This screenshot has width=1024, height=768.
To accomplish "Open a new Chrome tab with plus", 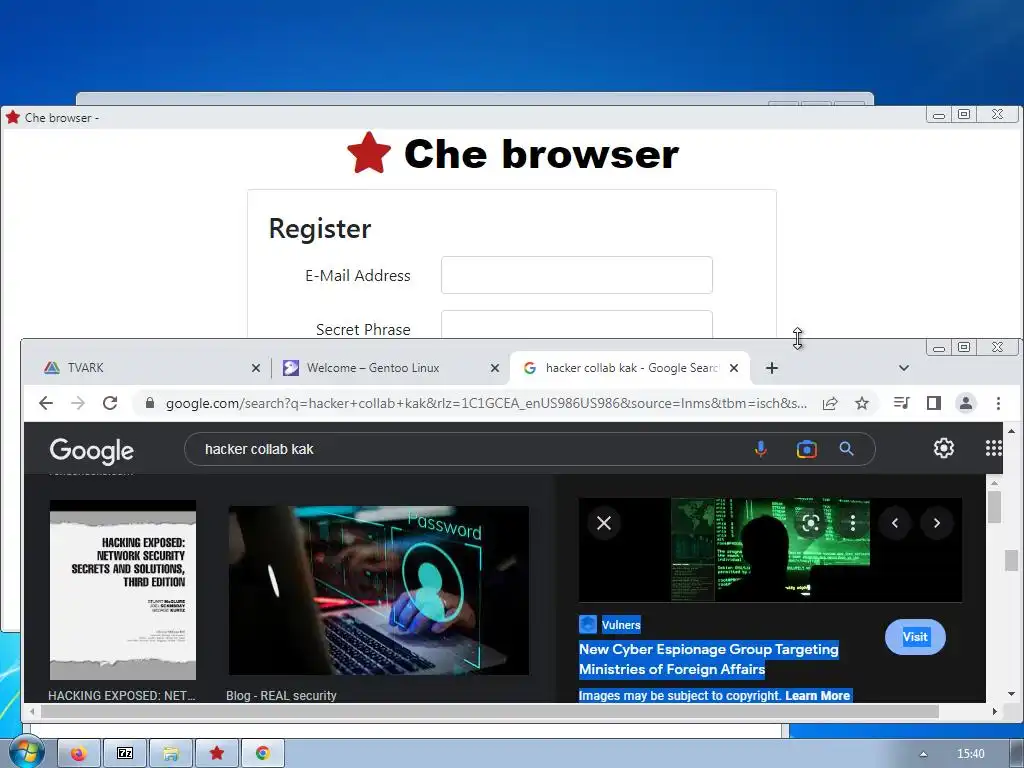I will click(772, 368).
